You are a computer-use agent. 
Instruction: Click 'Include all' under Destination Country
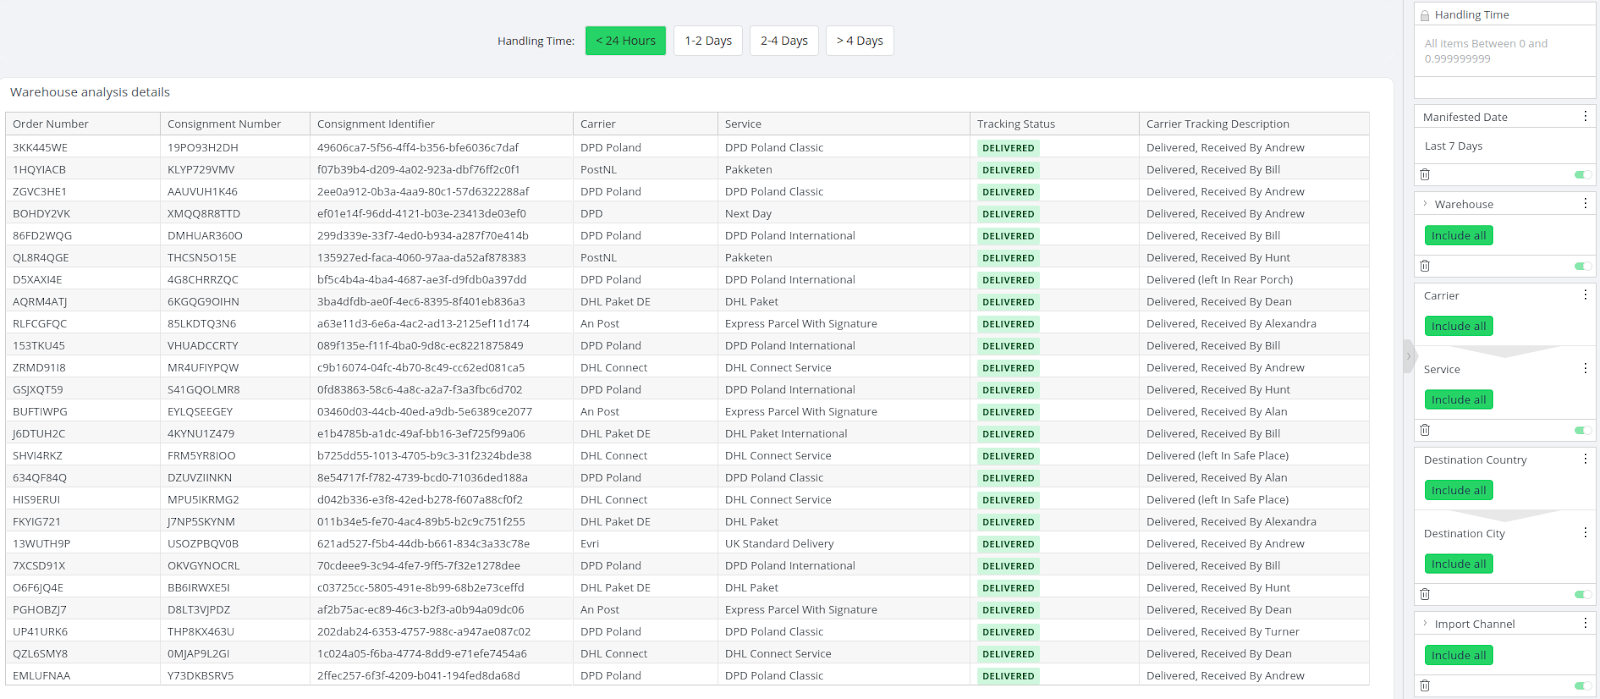1458,491
